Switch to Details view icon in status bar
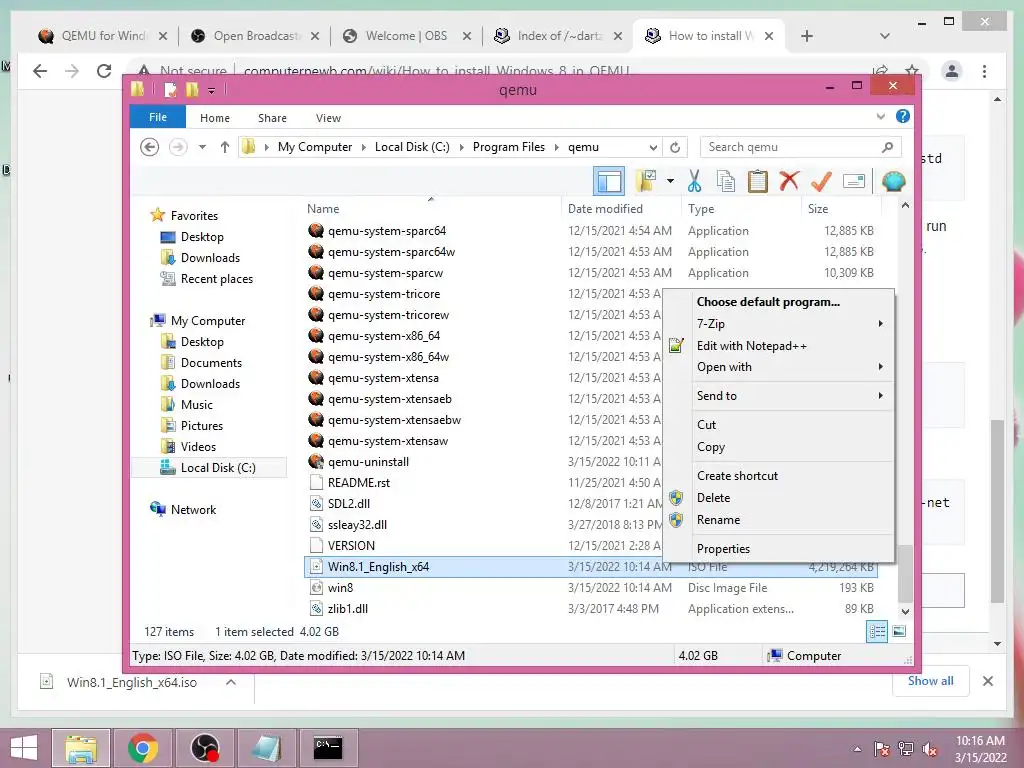 click(x=877, y=632)
